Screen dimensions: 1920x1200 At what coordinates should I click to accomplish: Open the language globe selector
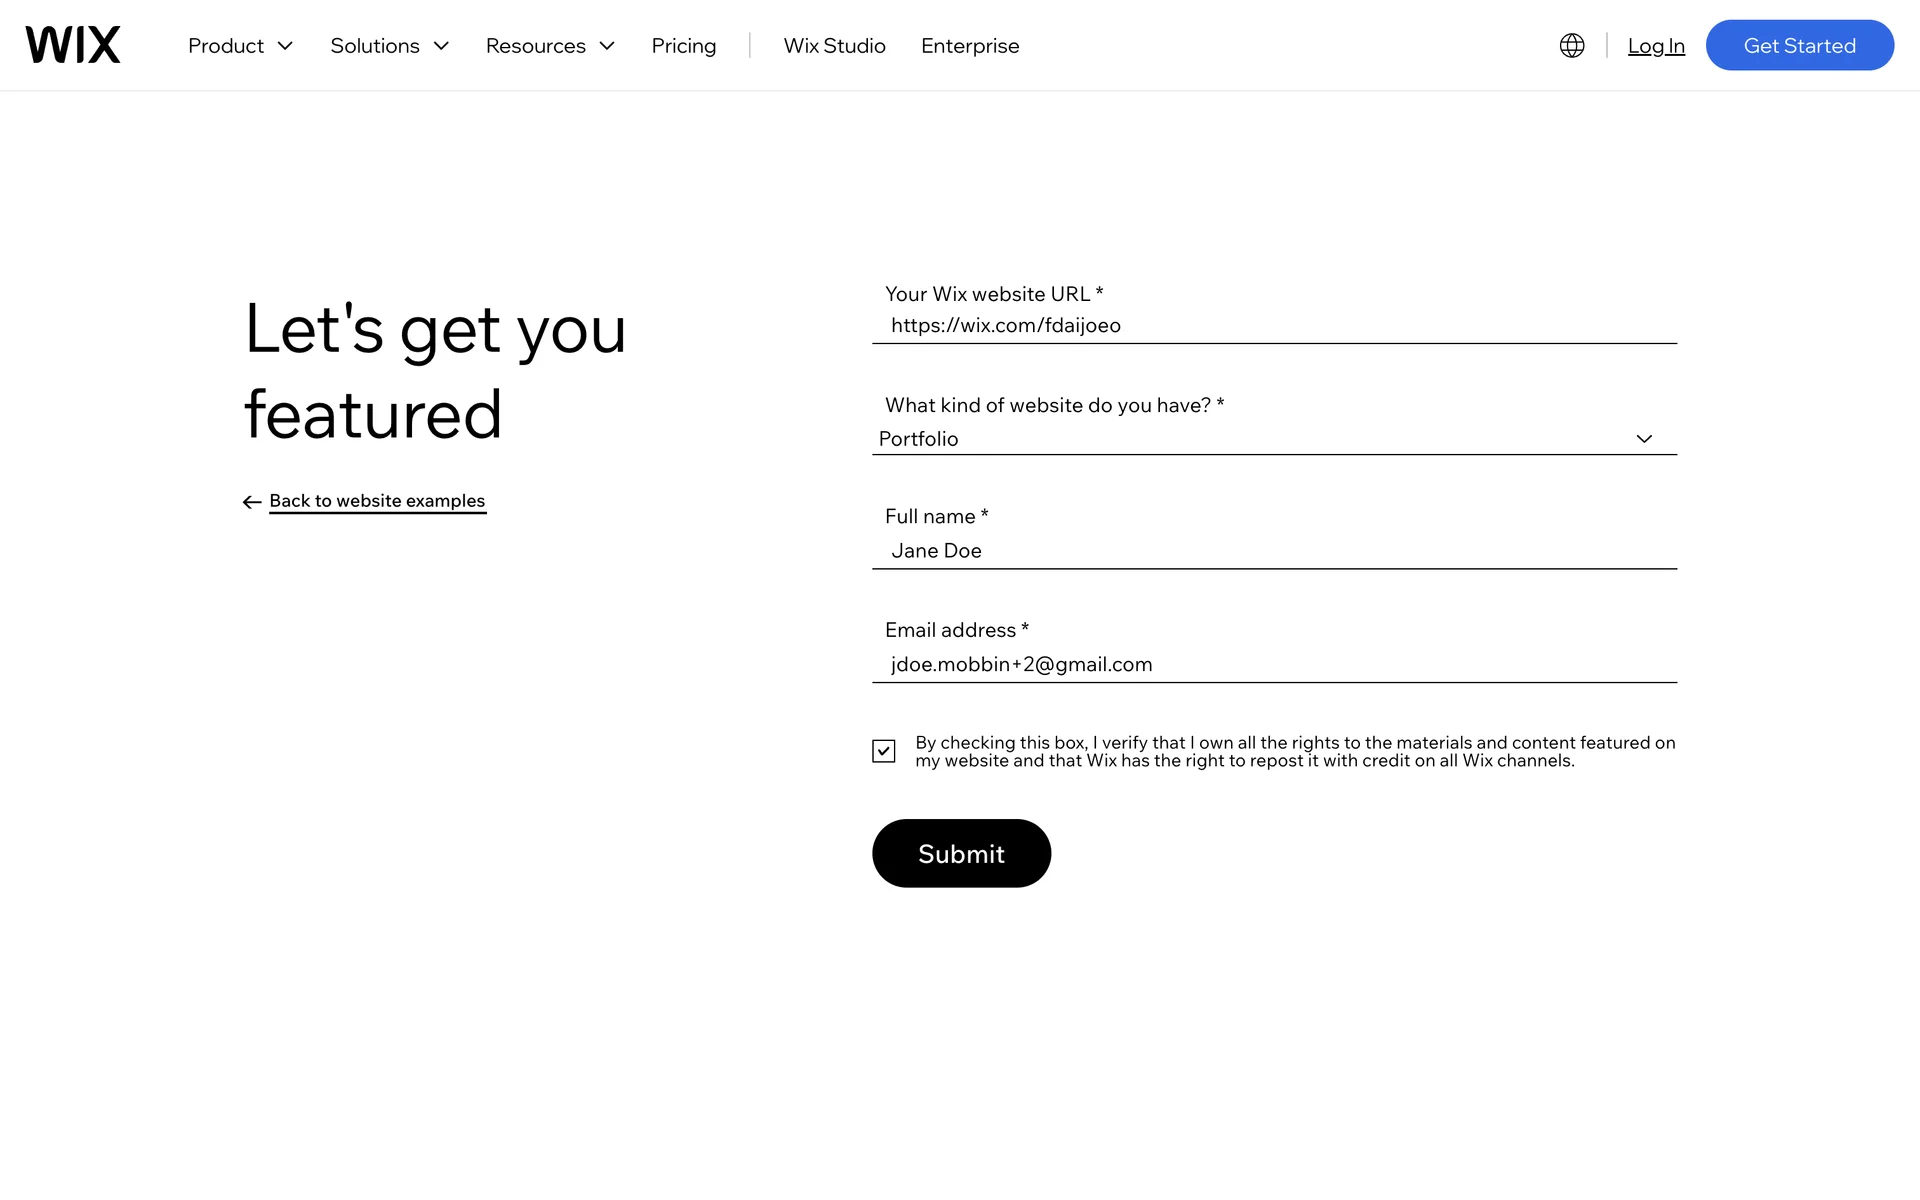tap(1572, 45)
